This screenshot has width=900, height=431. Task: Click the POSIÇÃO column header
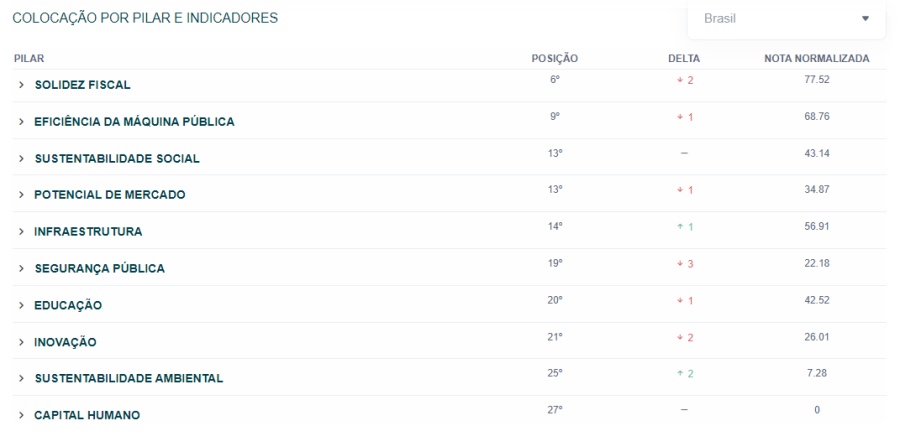pos(554,59)
